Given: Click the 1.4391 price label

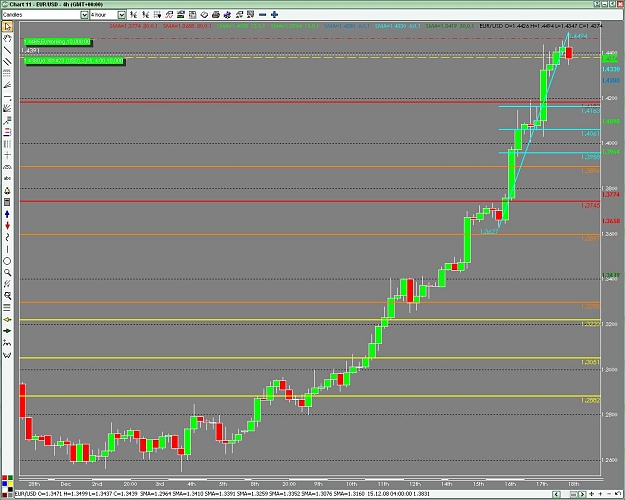Looking at the screenshot, I should click(31, 51).
